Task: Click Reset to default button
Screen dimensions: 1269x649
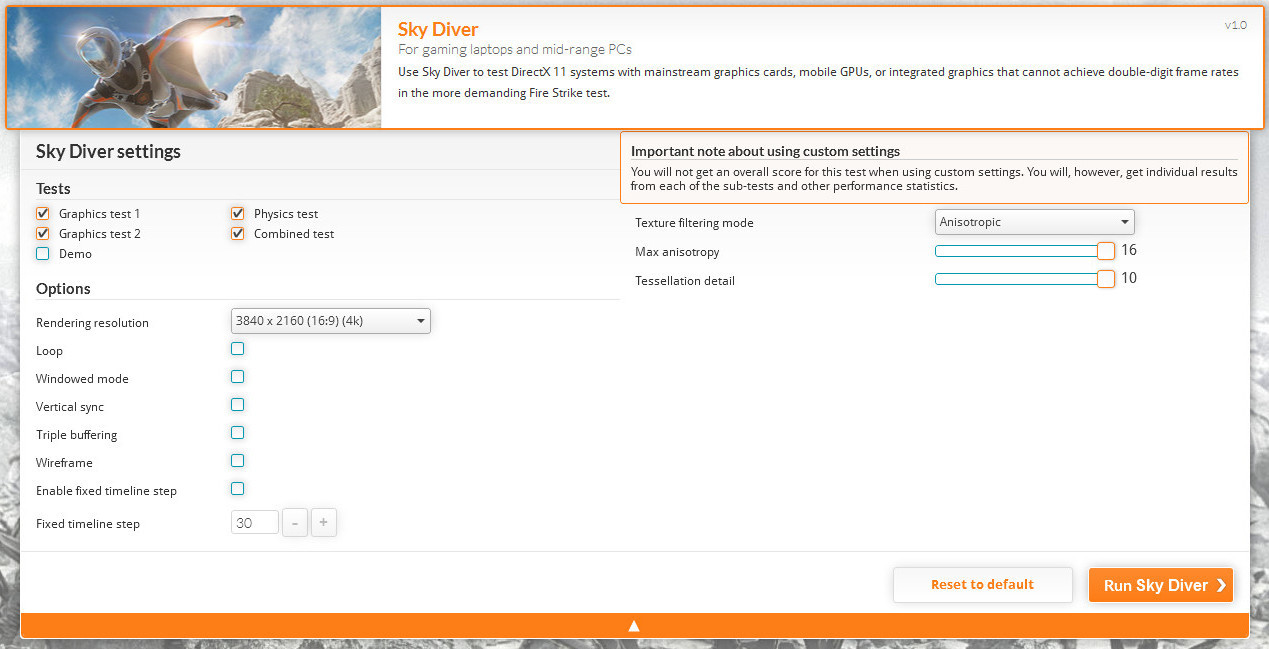Action: click(983, 585)
